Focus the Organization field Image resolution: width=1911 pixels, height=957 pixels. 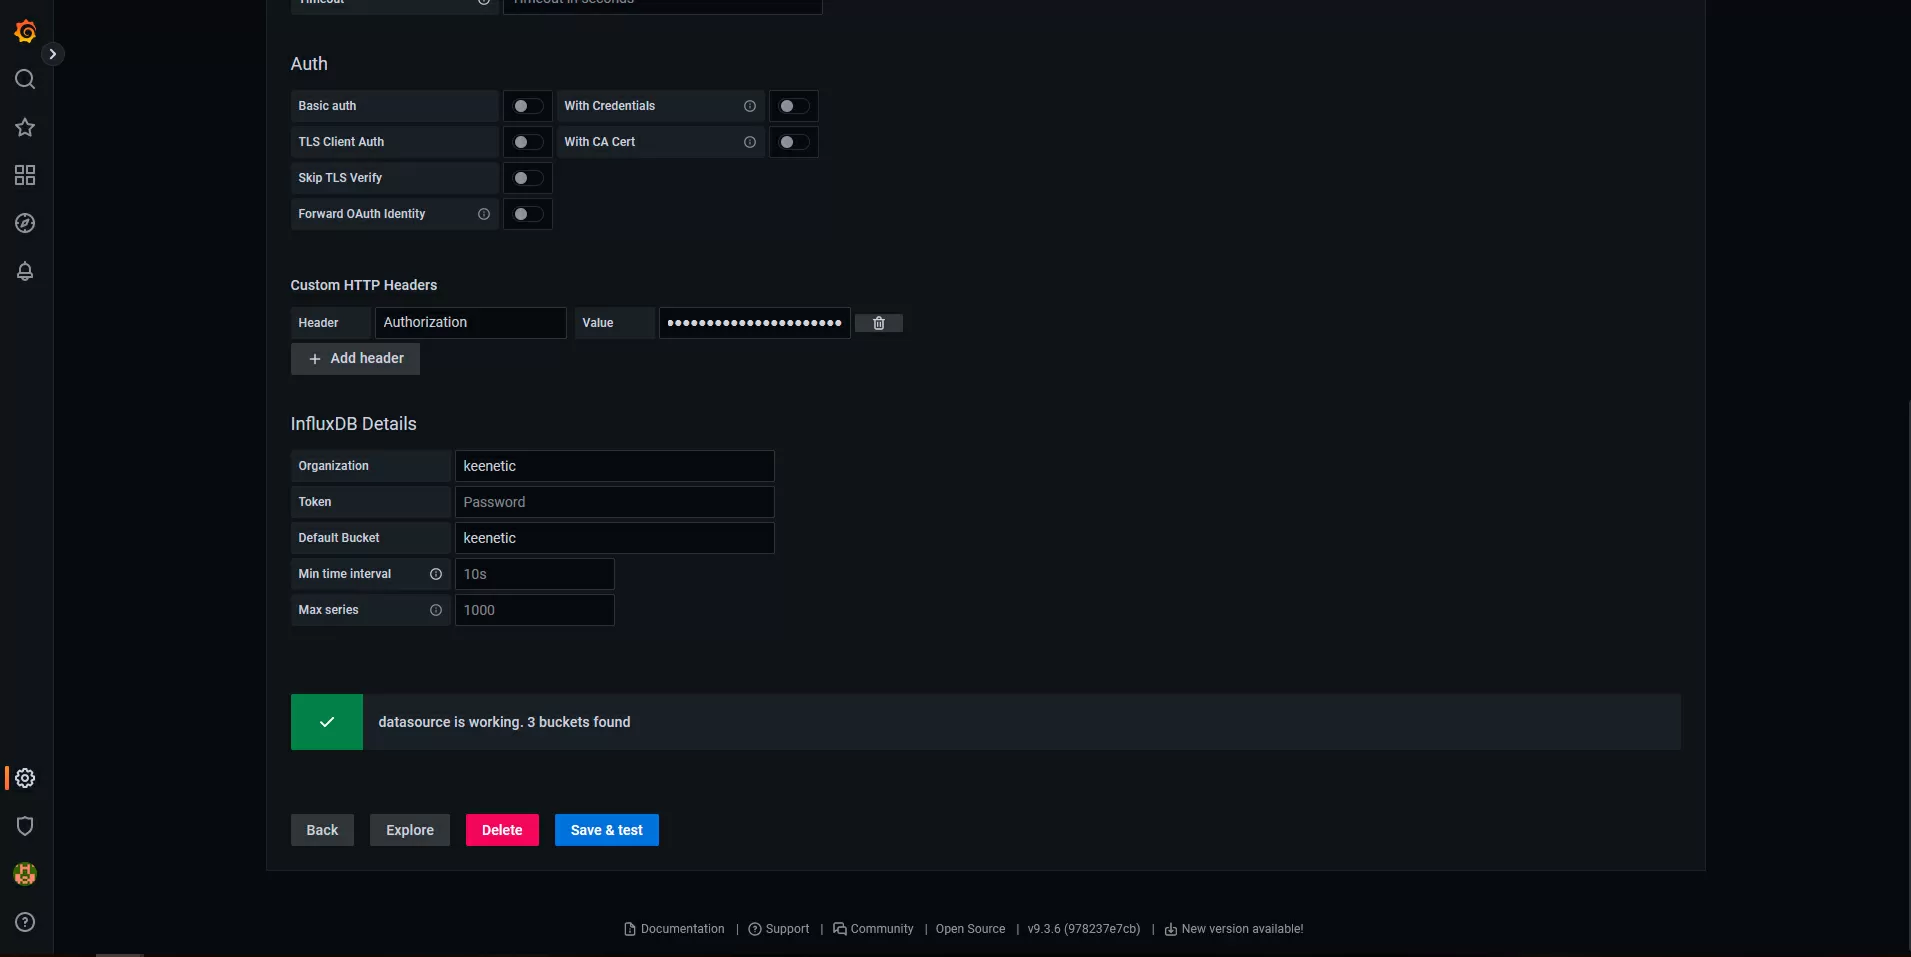tap(615, 466)
